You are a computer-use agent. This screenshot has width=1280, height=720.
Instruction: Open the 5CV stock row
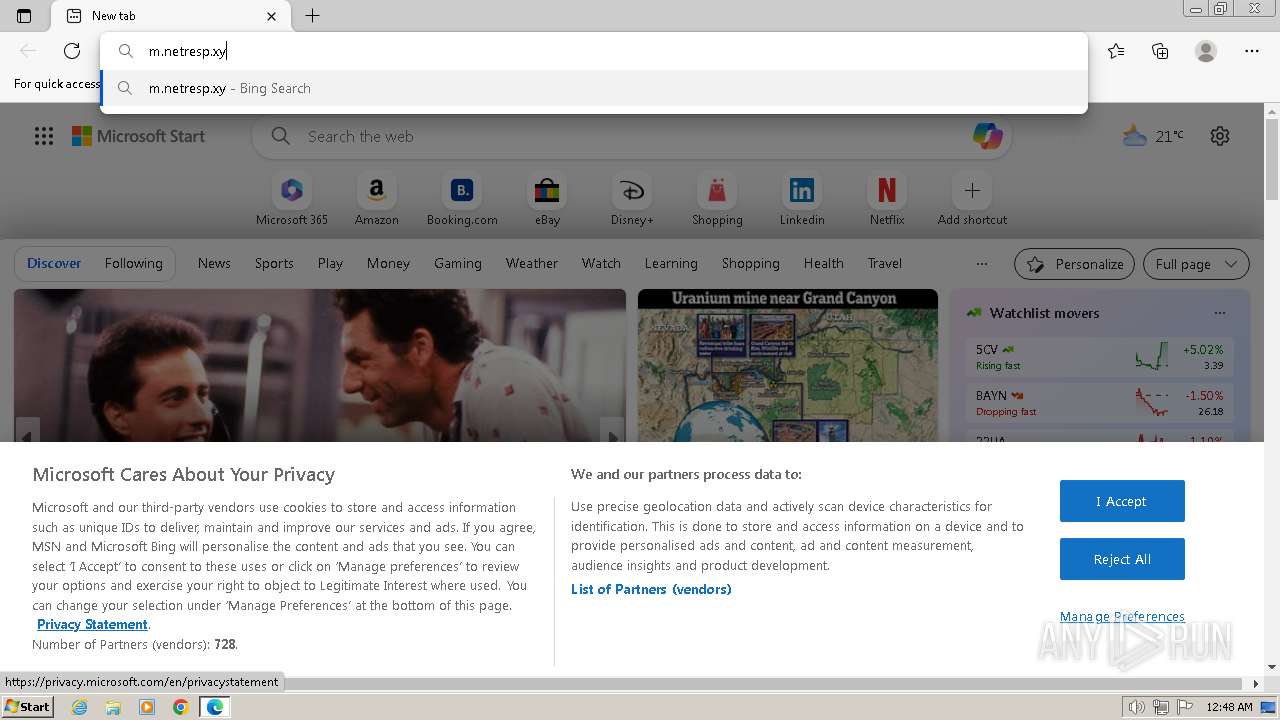coord(1100,357)
